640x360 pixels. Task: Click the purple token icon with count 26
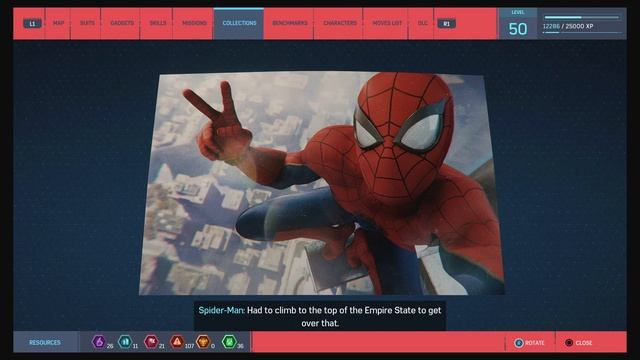click(x=99, y=342)
